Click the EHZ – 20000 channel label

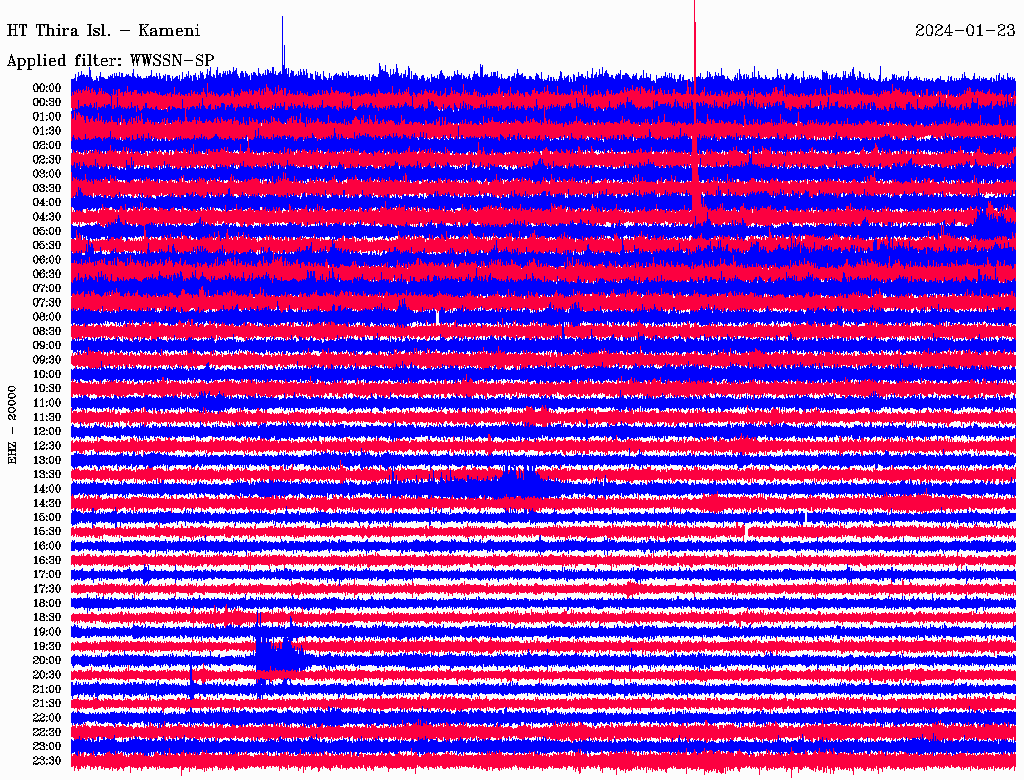tap(12, 425)
